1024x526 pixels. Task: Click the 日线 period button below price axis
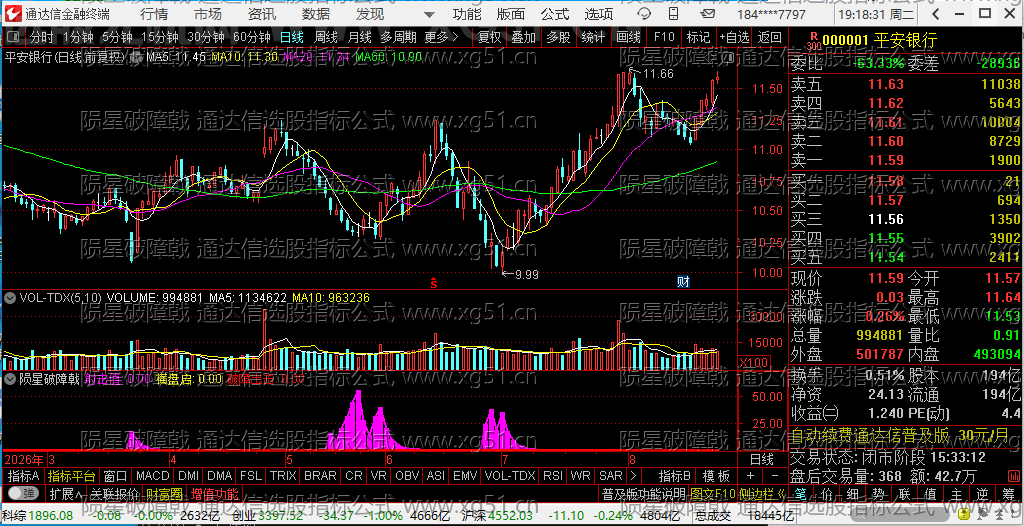point(761,459)
